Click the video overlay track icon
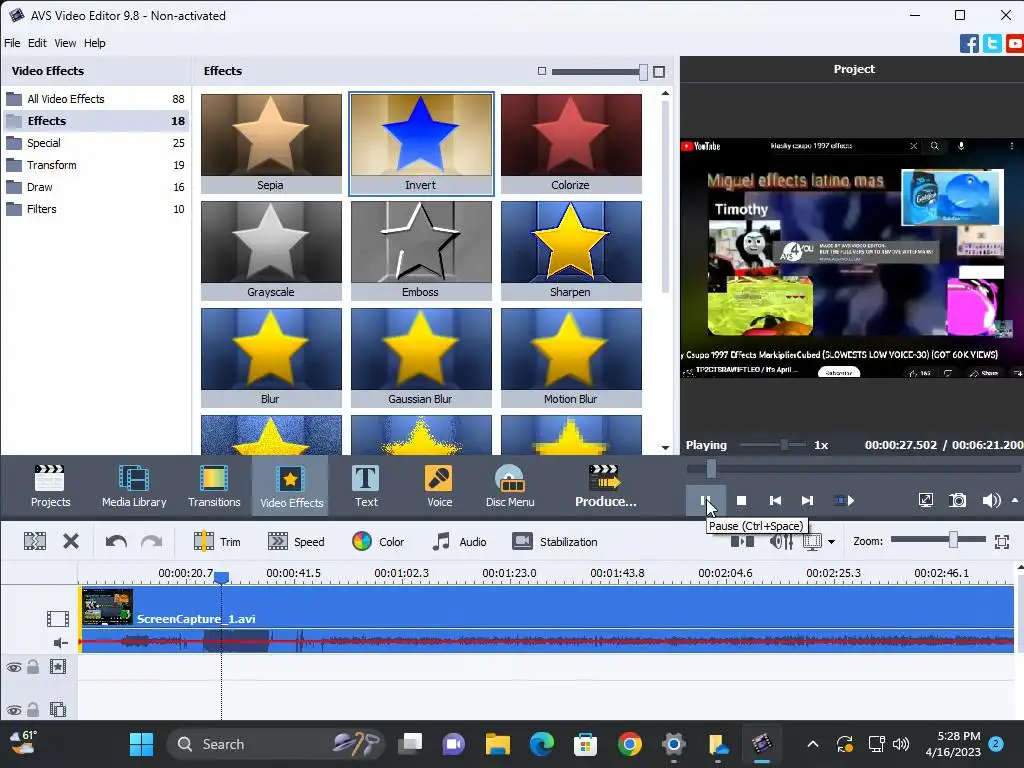This screenshot has height=768, width=1024. pyautogui.click(x=58, y=709)
